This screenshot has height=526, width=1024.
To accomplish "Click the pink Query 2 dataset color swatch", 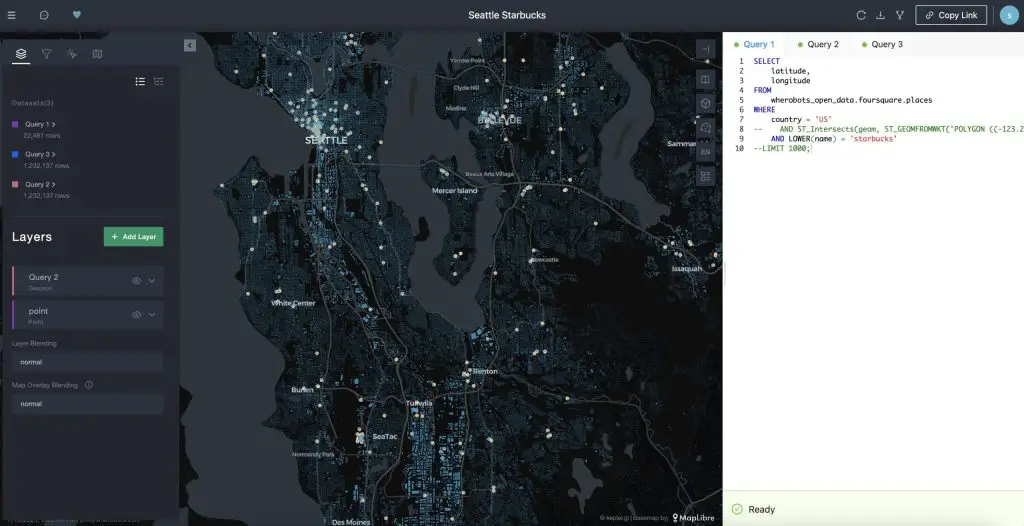I will point(15,184).
